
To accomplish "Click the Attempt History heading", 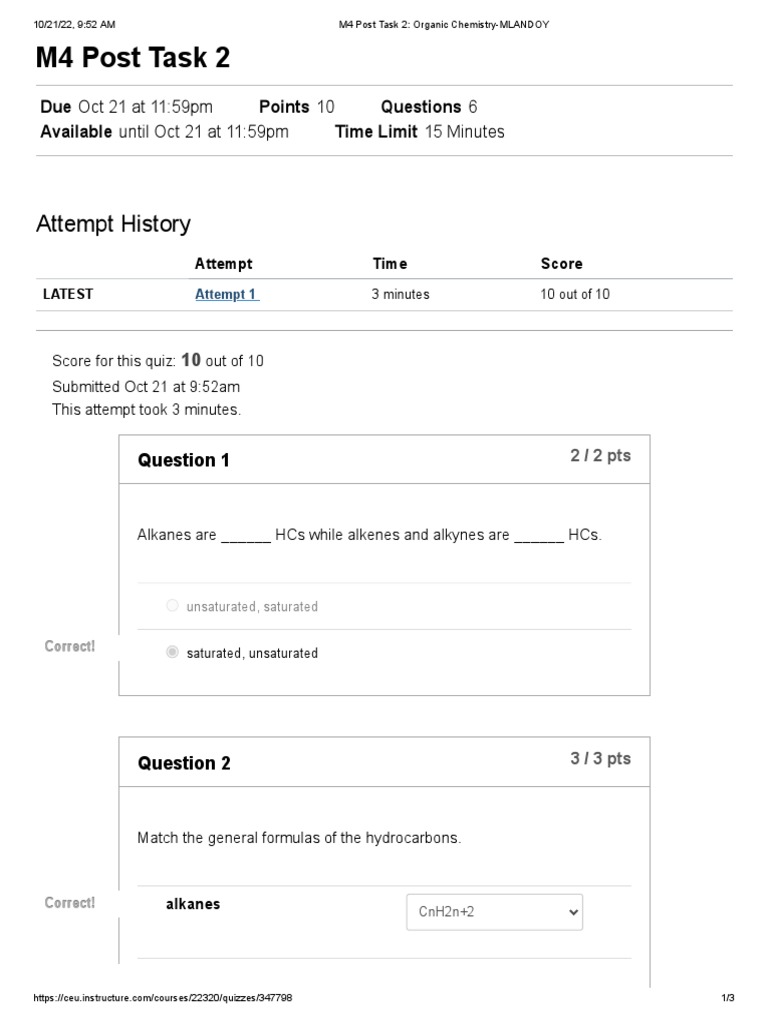I will [x=113, y=224].
